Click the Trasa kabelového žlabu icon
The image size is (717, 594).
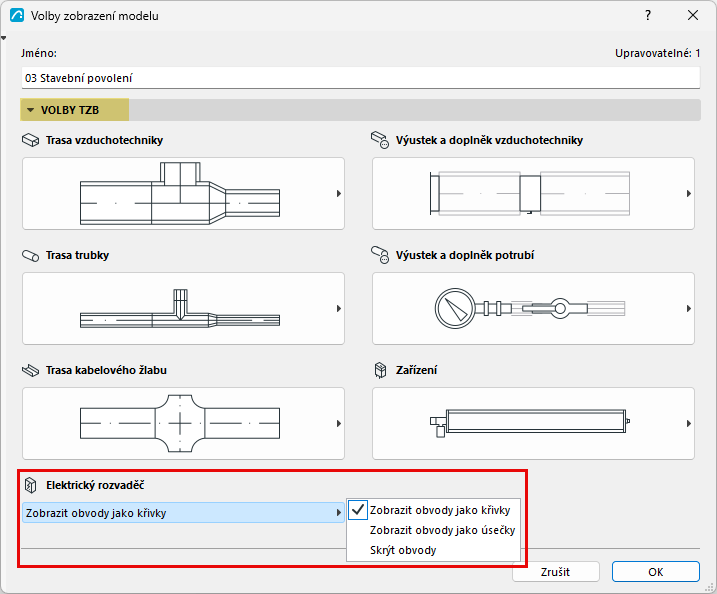31,370
